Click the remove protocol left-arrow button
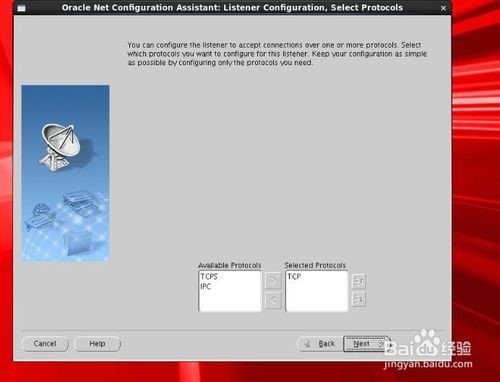This screenshot has width=500, height=382. tap(273, 301)
